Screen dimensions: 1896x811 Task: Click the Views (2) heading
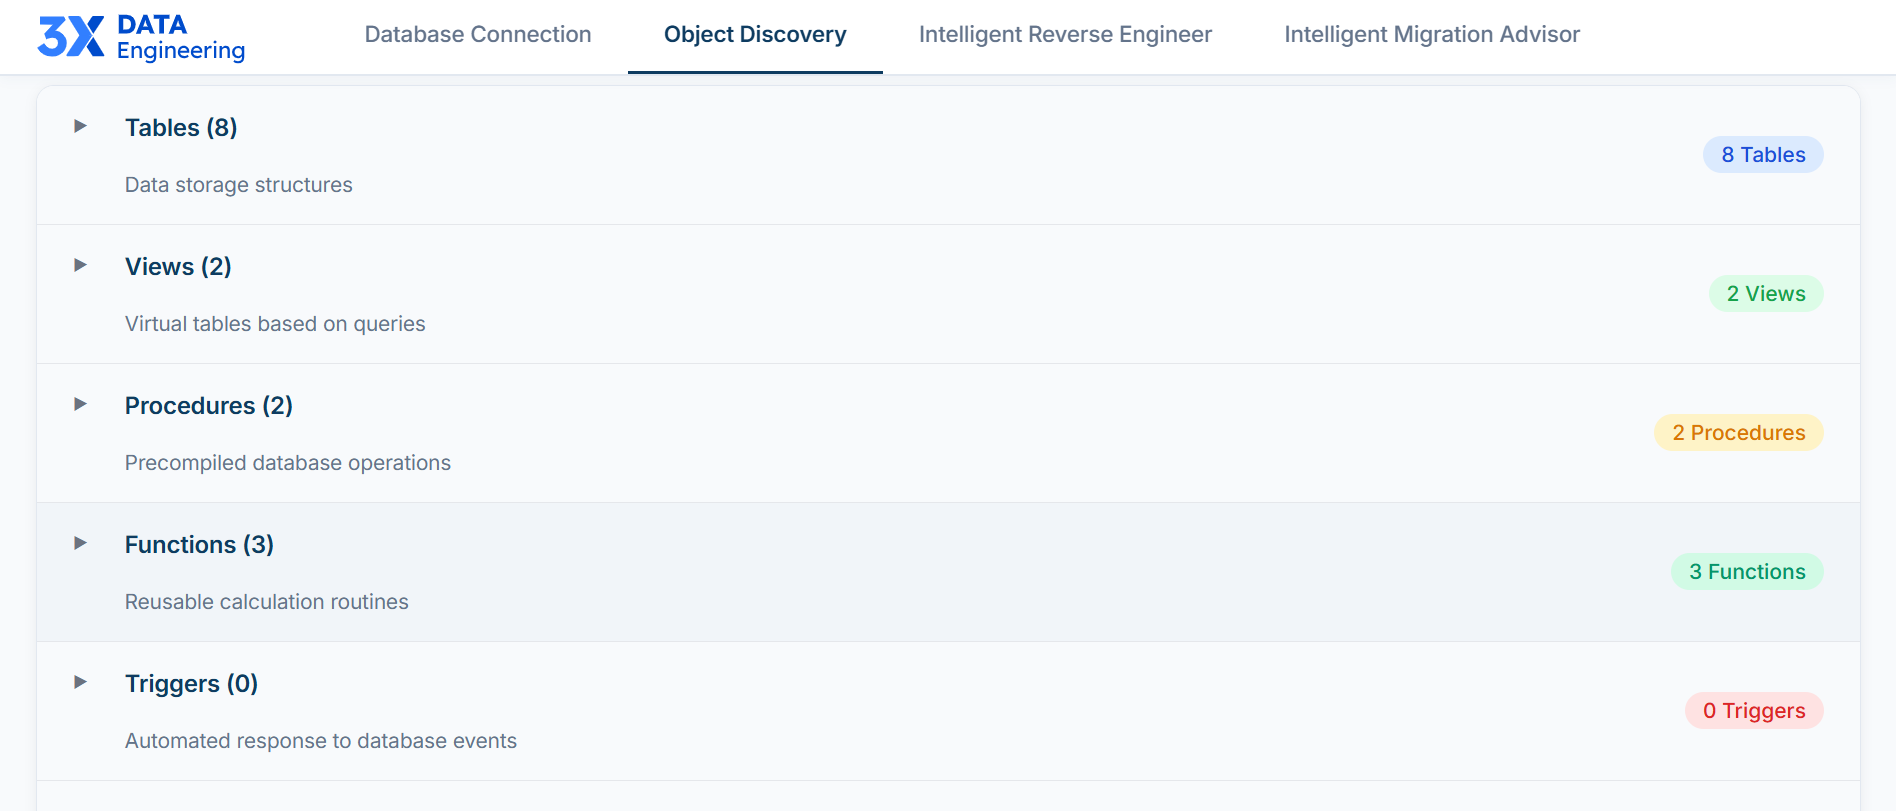[x=178, y=267]
